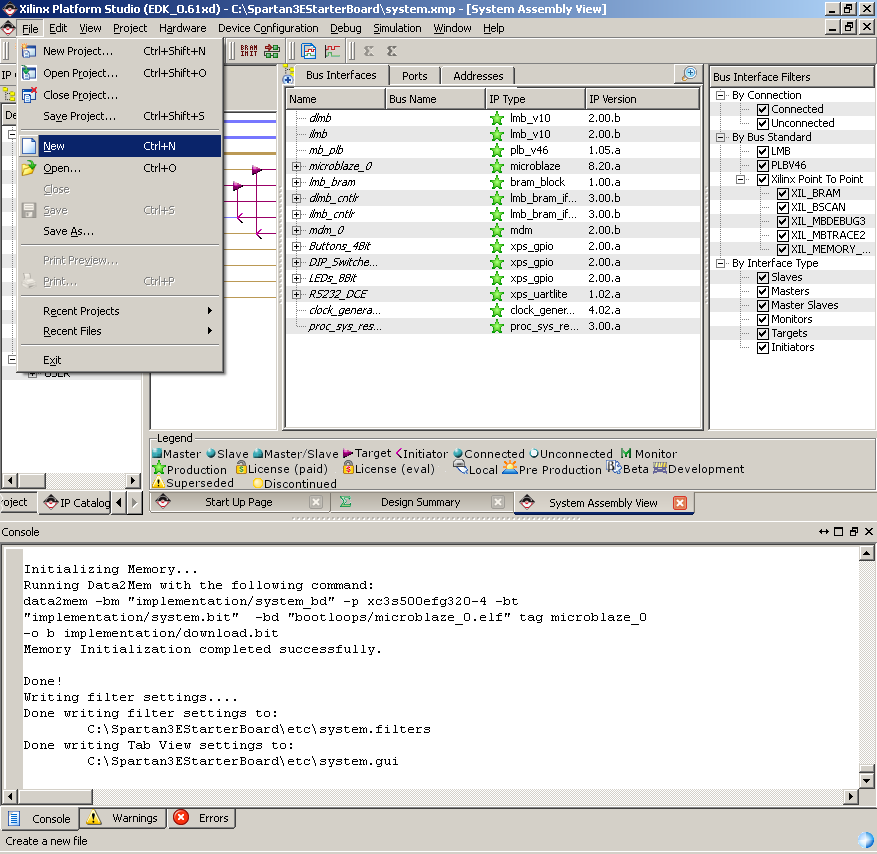Choose Open Project from the File menu
The width and height of the screenshot is (877, 854).
(120, 73)
